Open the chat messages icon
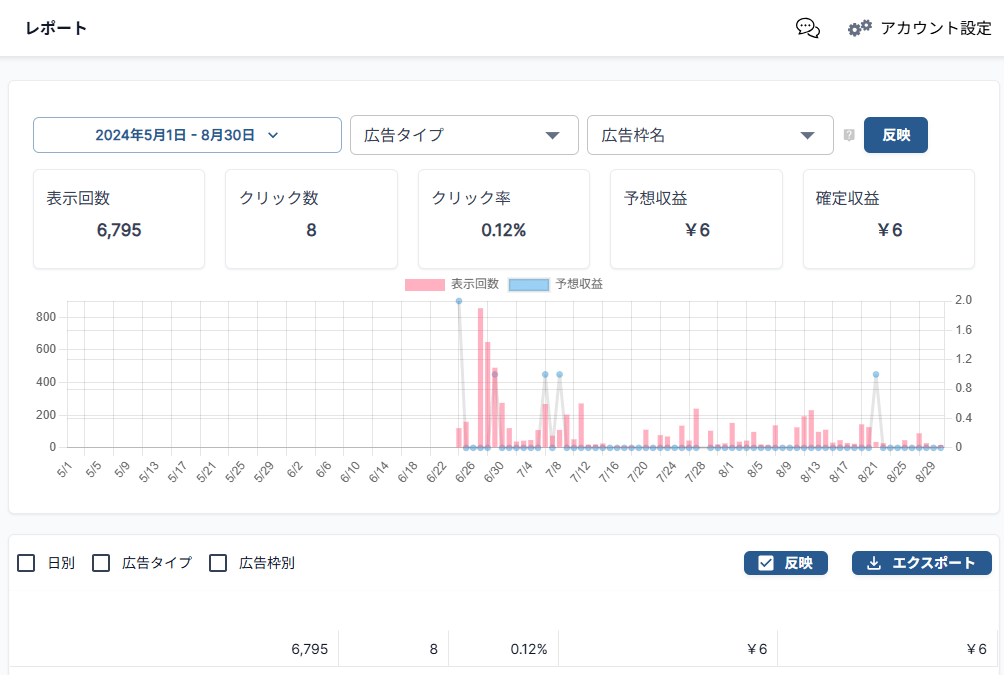1004x675 pixels. pos(807,28)
